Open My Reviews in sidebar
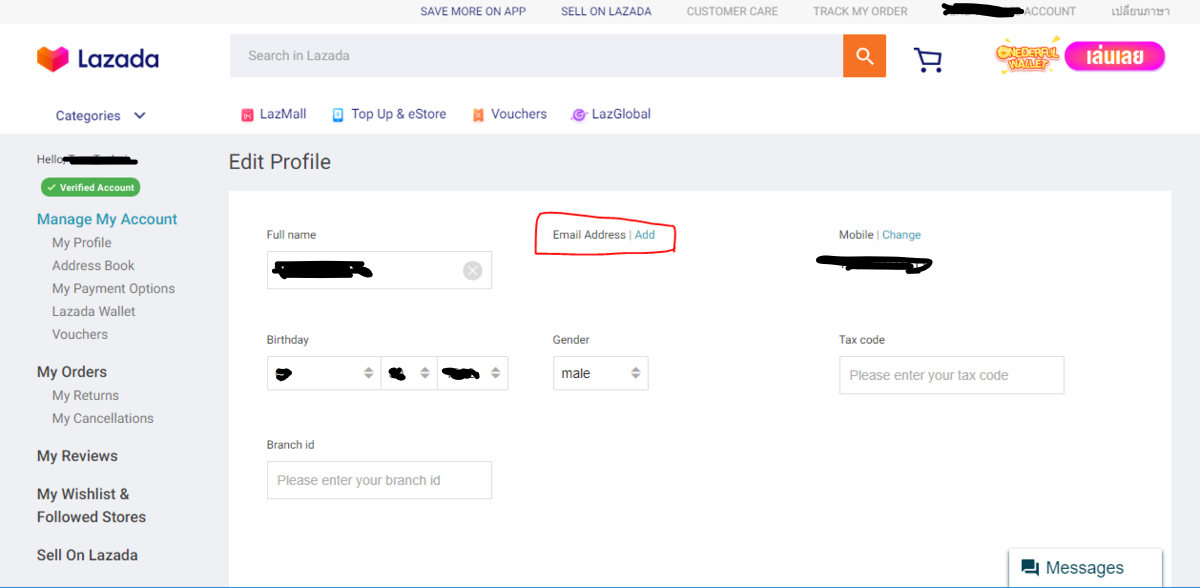The width and height of the screenshot is (1200, 588). [x=77, y=456]
